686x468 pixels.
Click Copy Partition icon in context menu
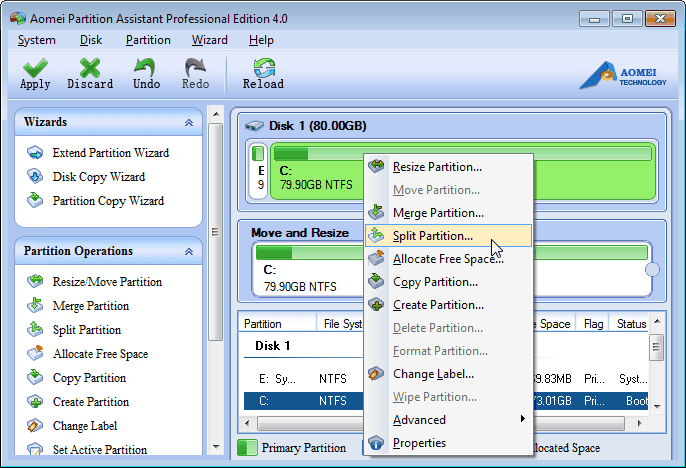376,281
